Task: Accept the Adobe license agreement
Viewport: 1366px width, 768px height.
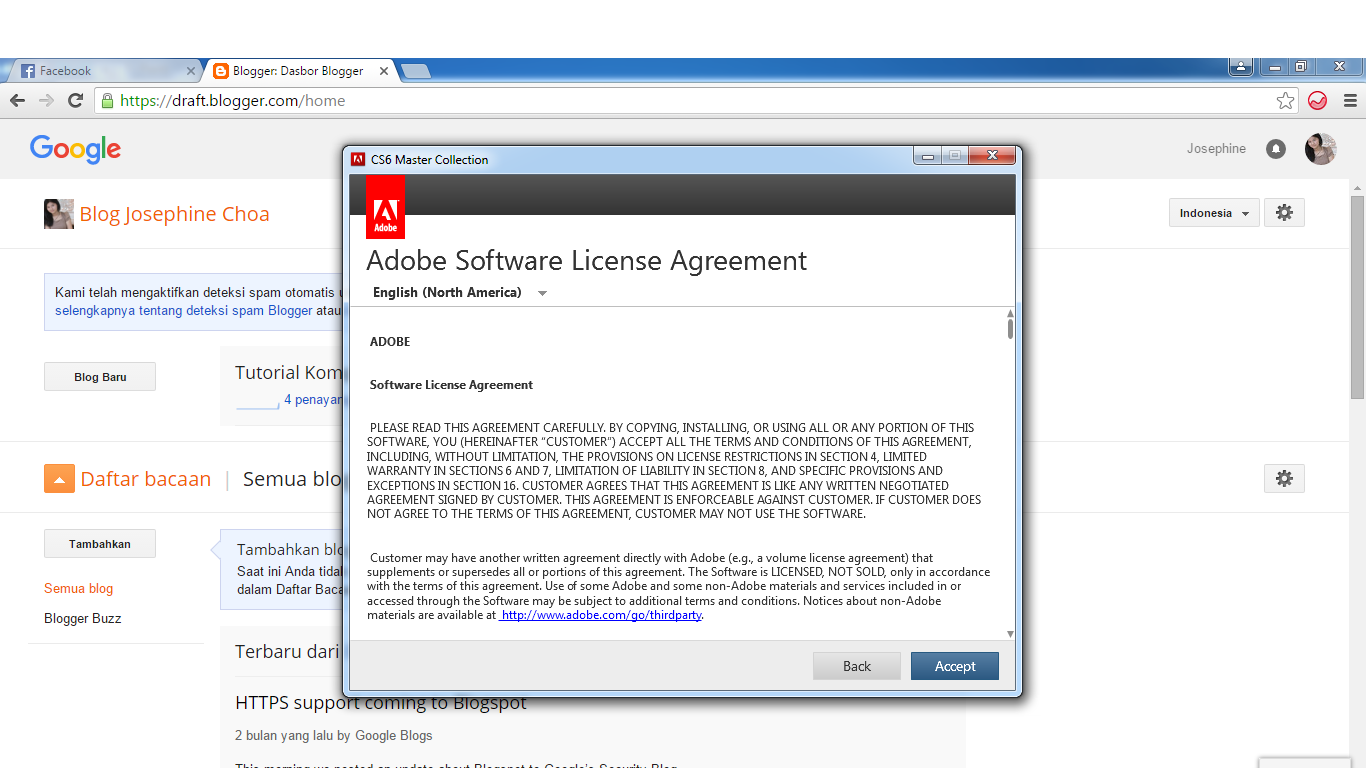Action: click(955, 666)
